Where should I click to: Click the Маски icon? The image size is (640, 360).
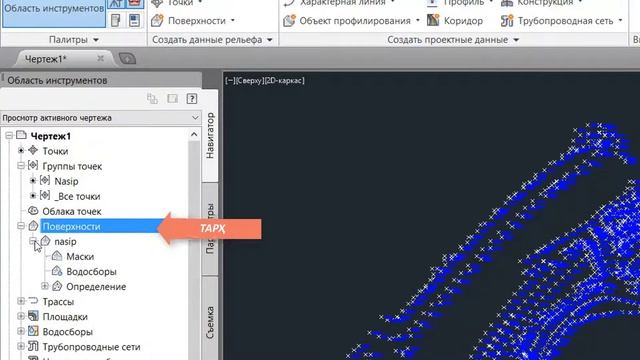tap(57, 256)
